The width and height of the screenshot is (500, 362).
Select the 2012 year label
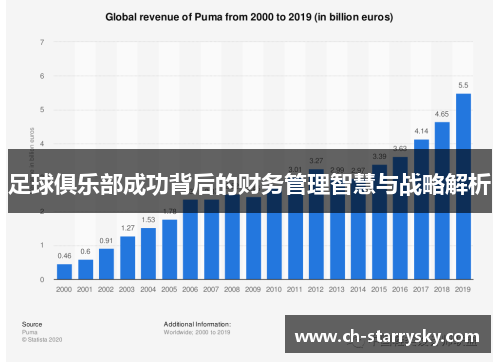click(316, 289)
